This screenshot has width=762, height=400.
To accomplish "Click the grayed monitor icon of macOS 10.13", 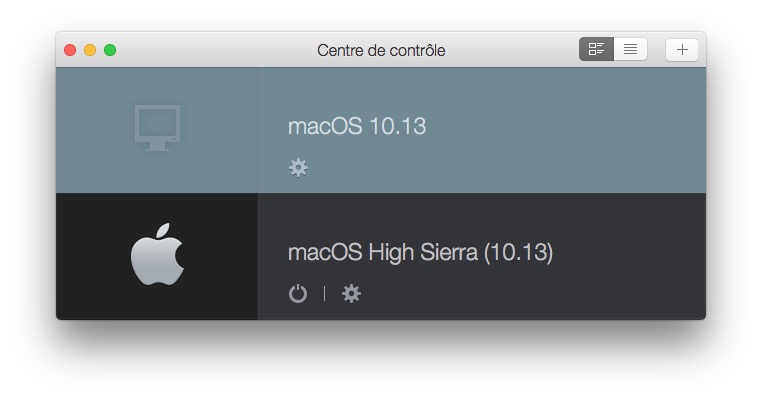I will (x=157, y=128).
